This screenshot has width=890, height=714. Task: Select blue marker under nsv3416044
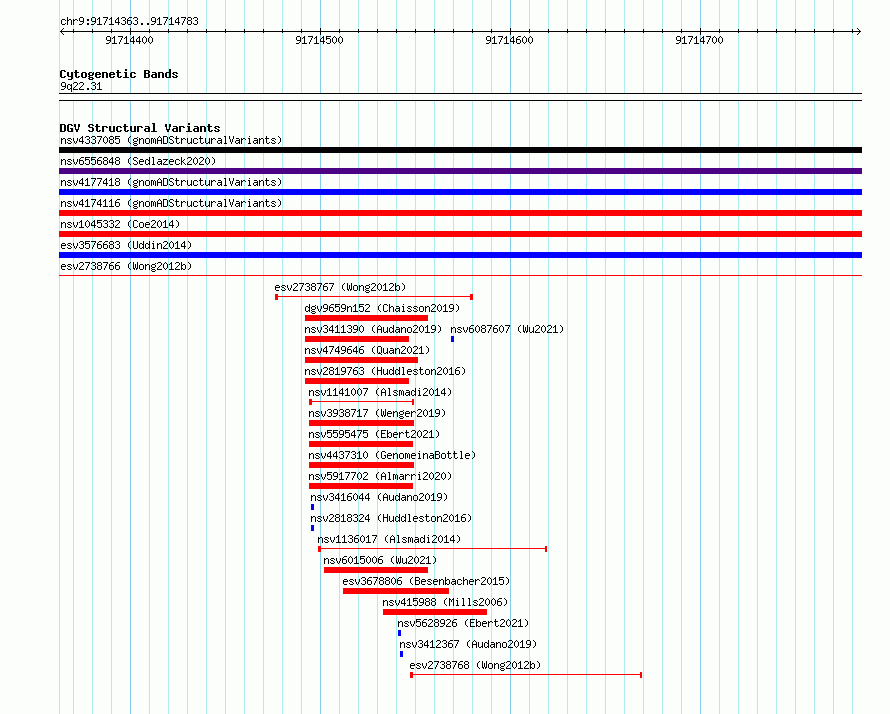point(312,507)
